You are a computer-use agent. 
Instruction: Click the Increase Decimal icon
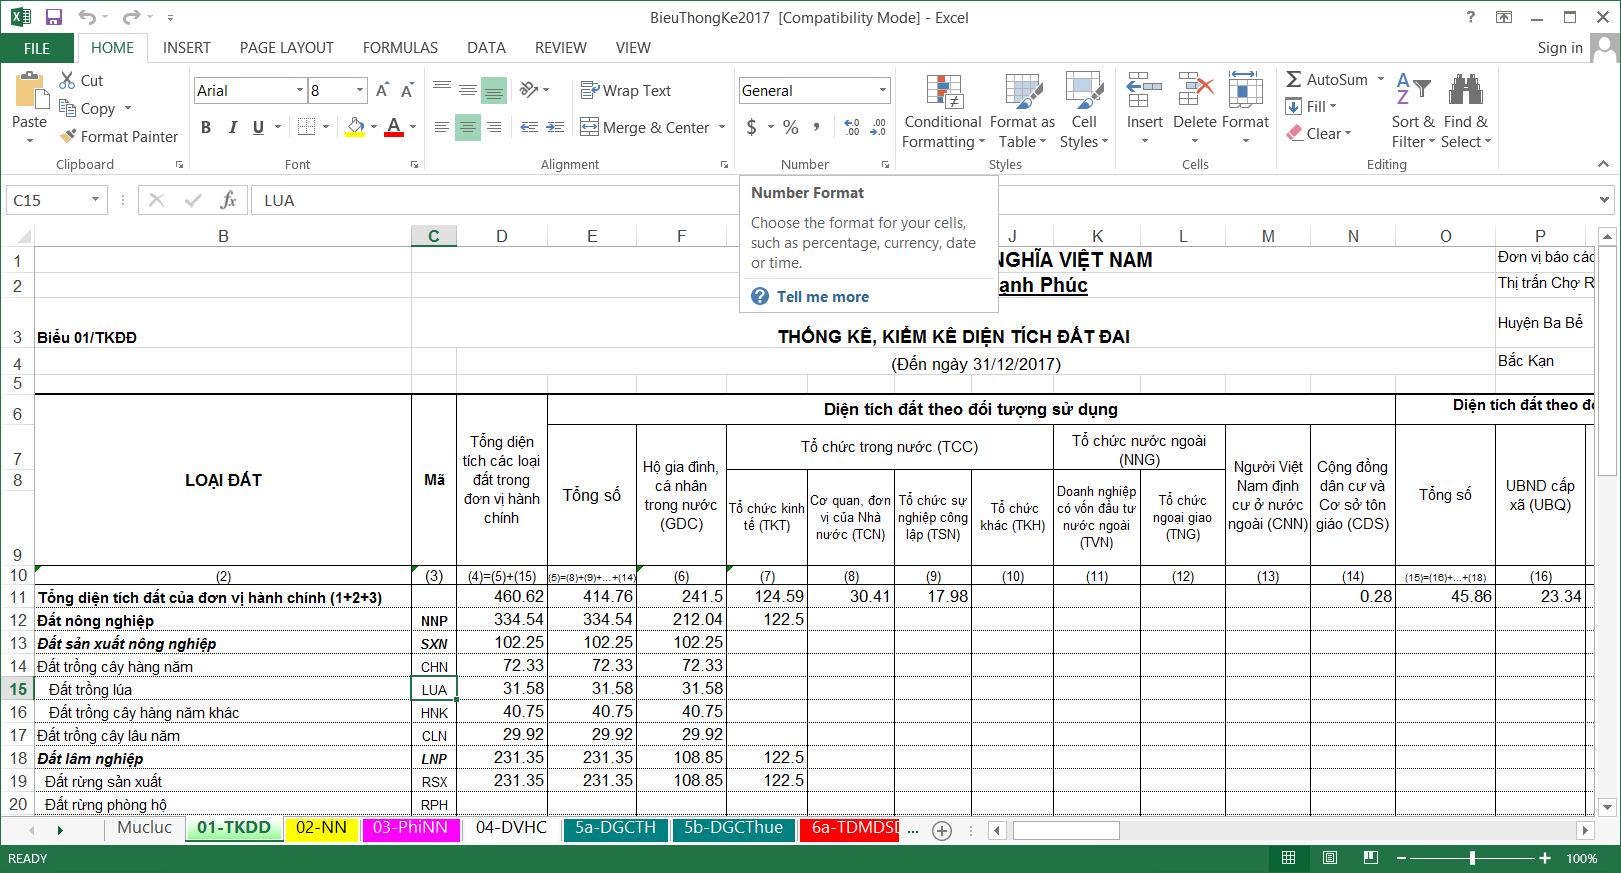tap(852, 127)
